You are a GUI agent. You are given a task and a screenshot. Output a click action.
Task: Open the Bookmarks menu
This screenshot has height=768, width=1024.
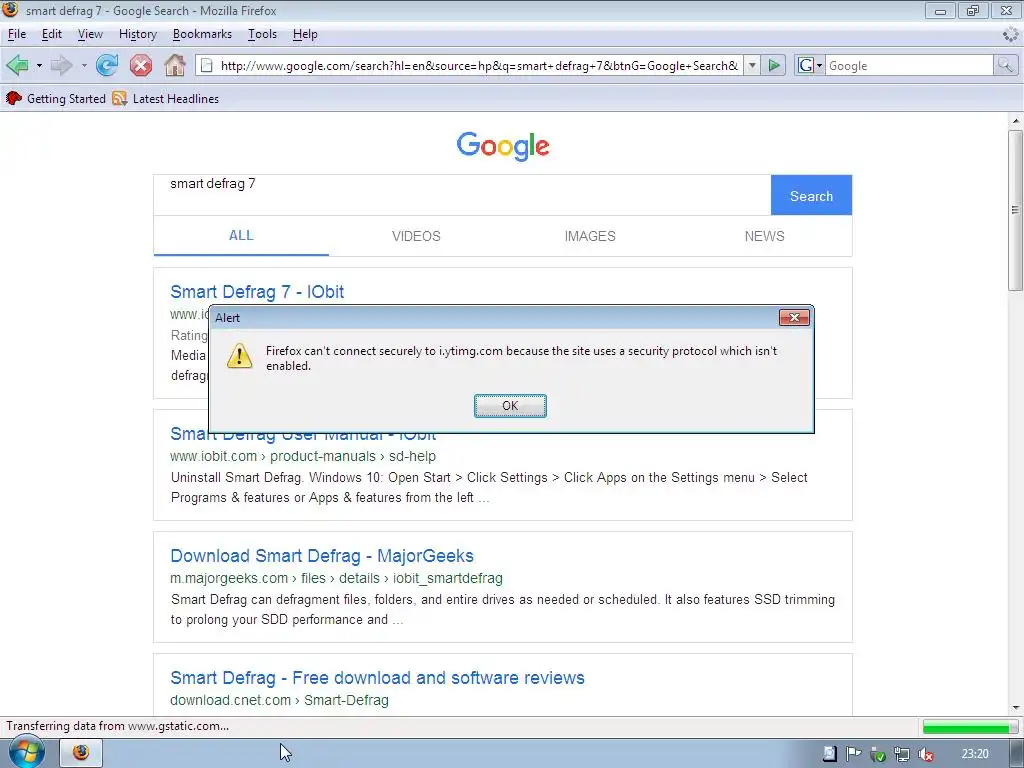pyautogui.click(x=202, y=34)
